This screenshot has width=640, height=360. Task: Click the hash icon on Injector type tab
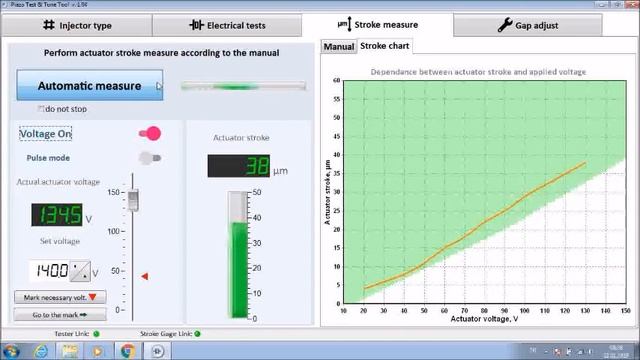coord(49,25)
